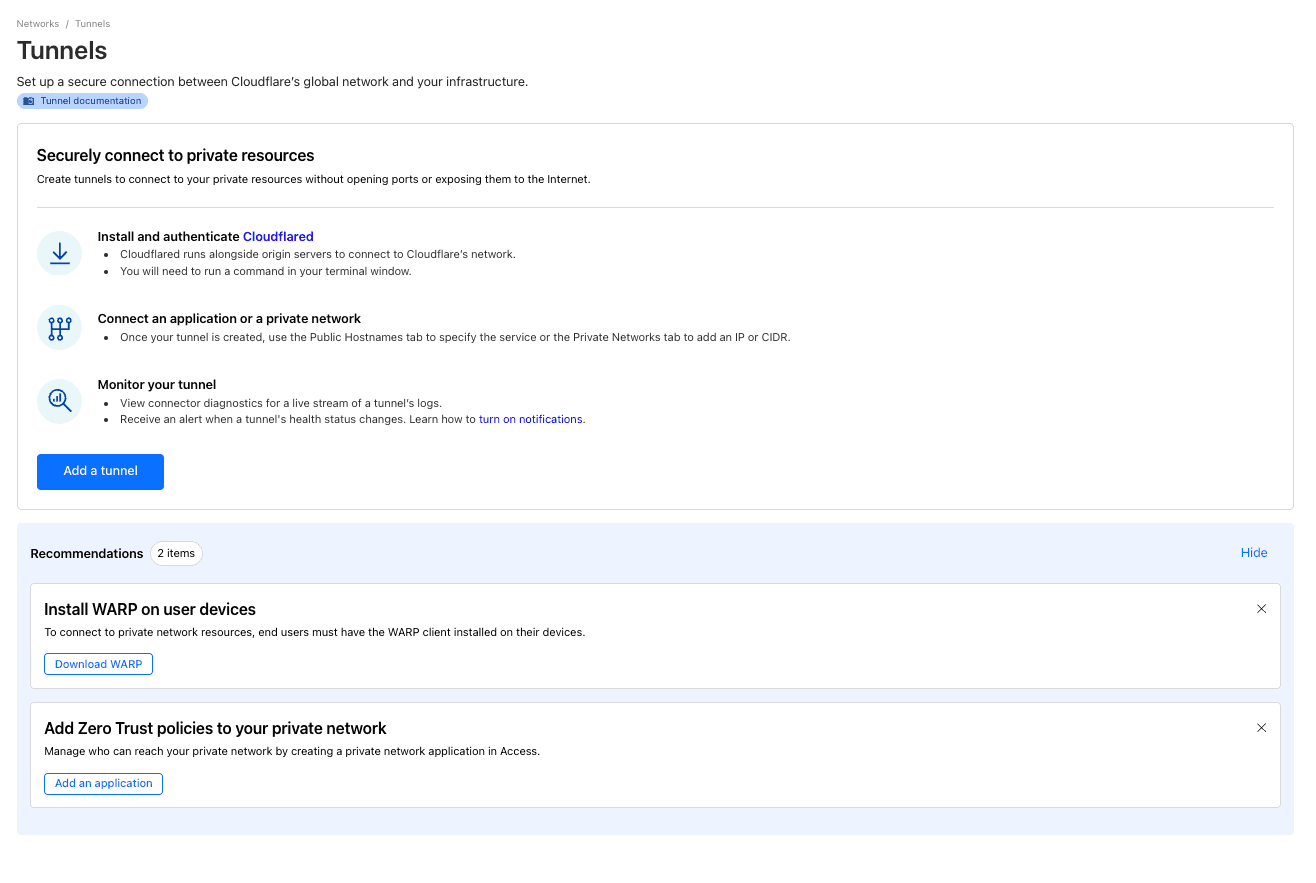Click the network connection nodes icon

pos(59,328)
